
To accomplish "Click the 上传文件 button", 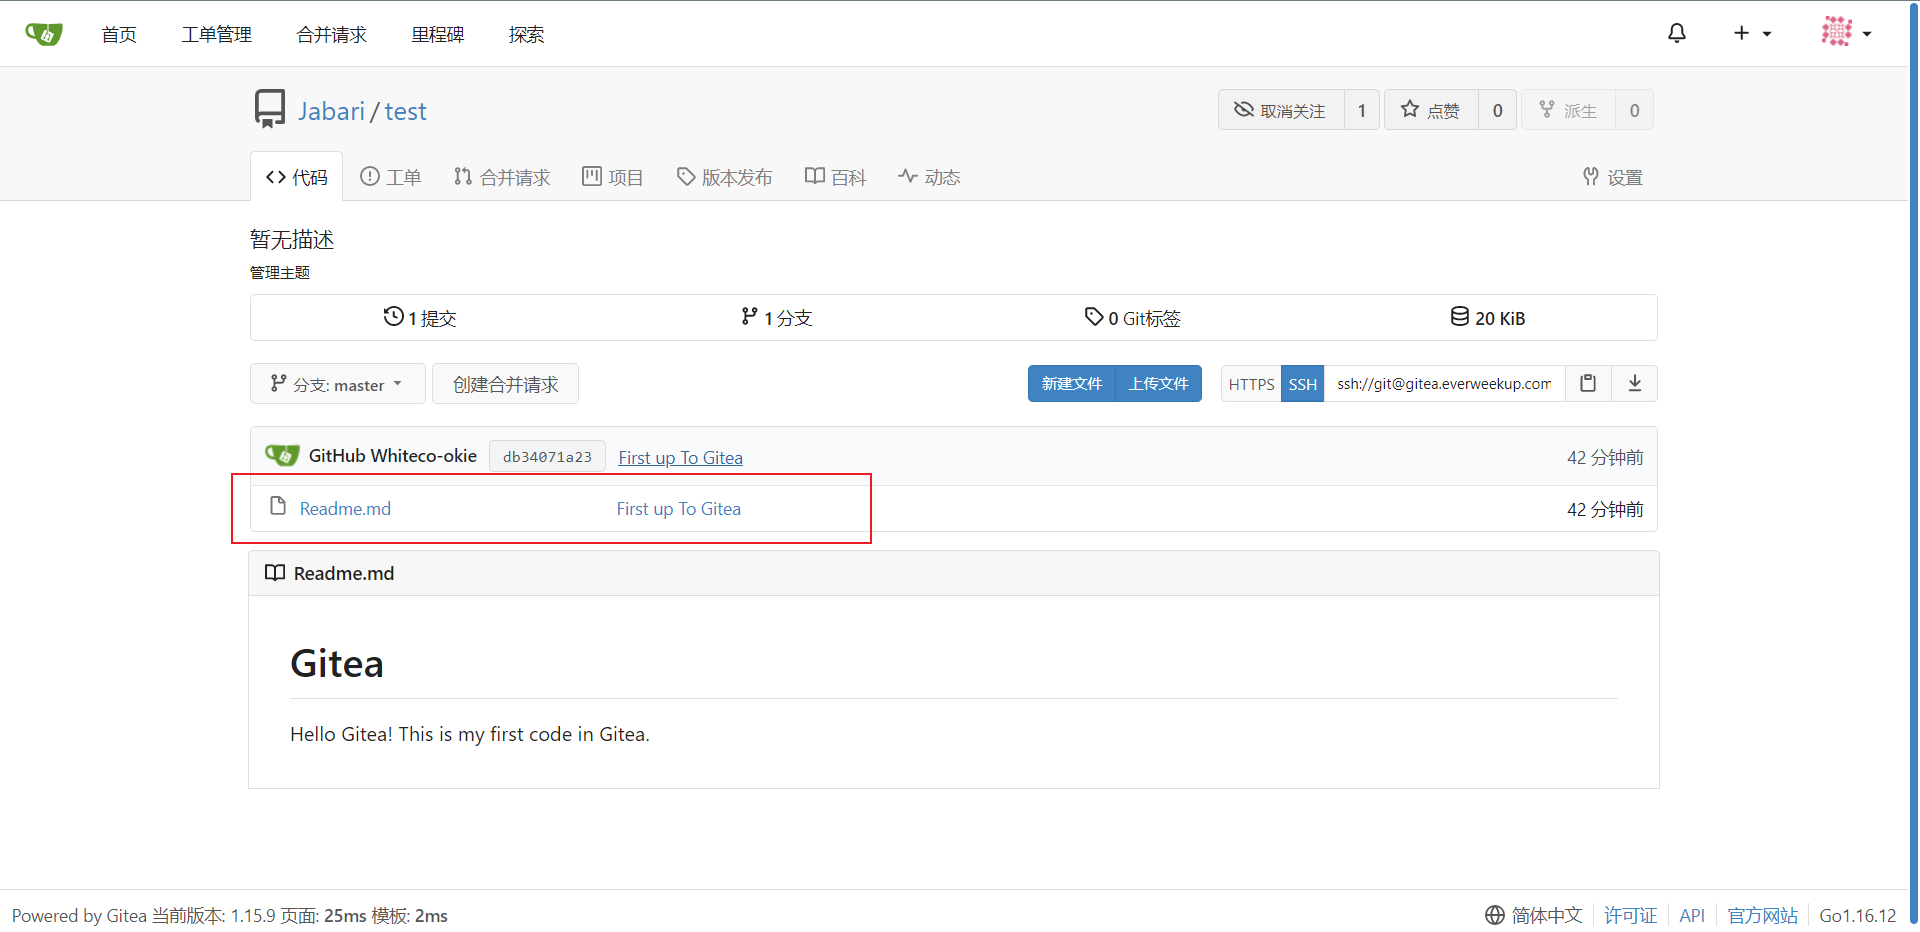I will click(x=1159, y=384).
